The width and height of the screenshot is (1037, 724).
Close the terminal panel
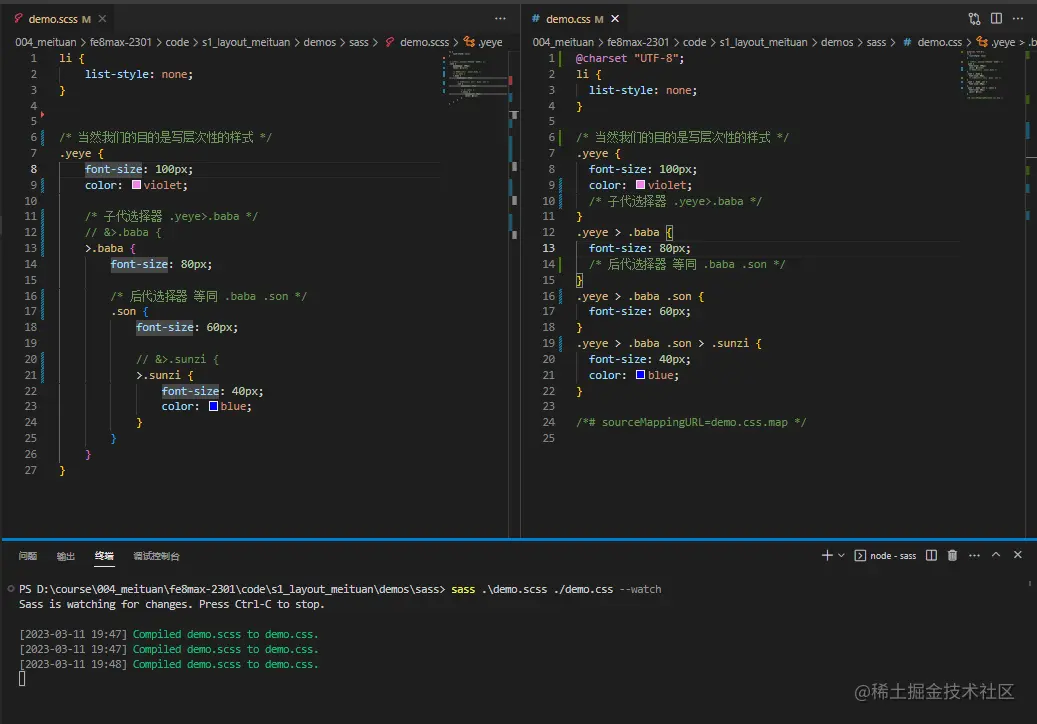click(1018, 555)
